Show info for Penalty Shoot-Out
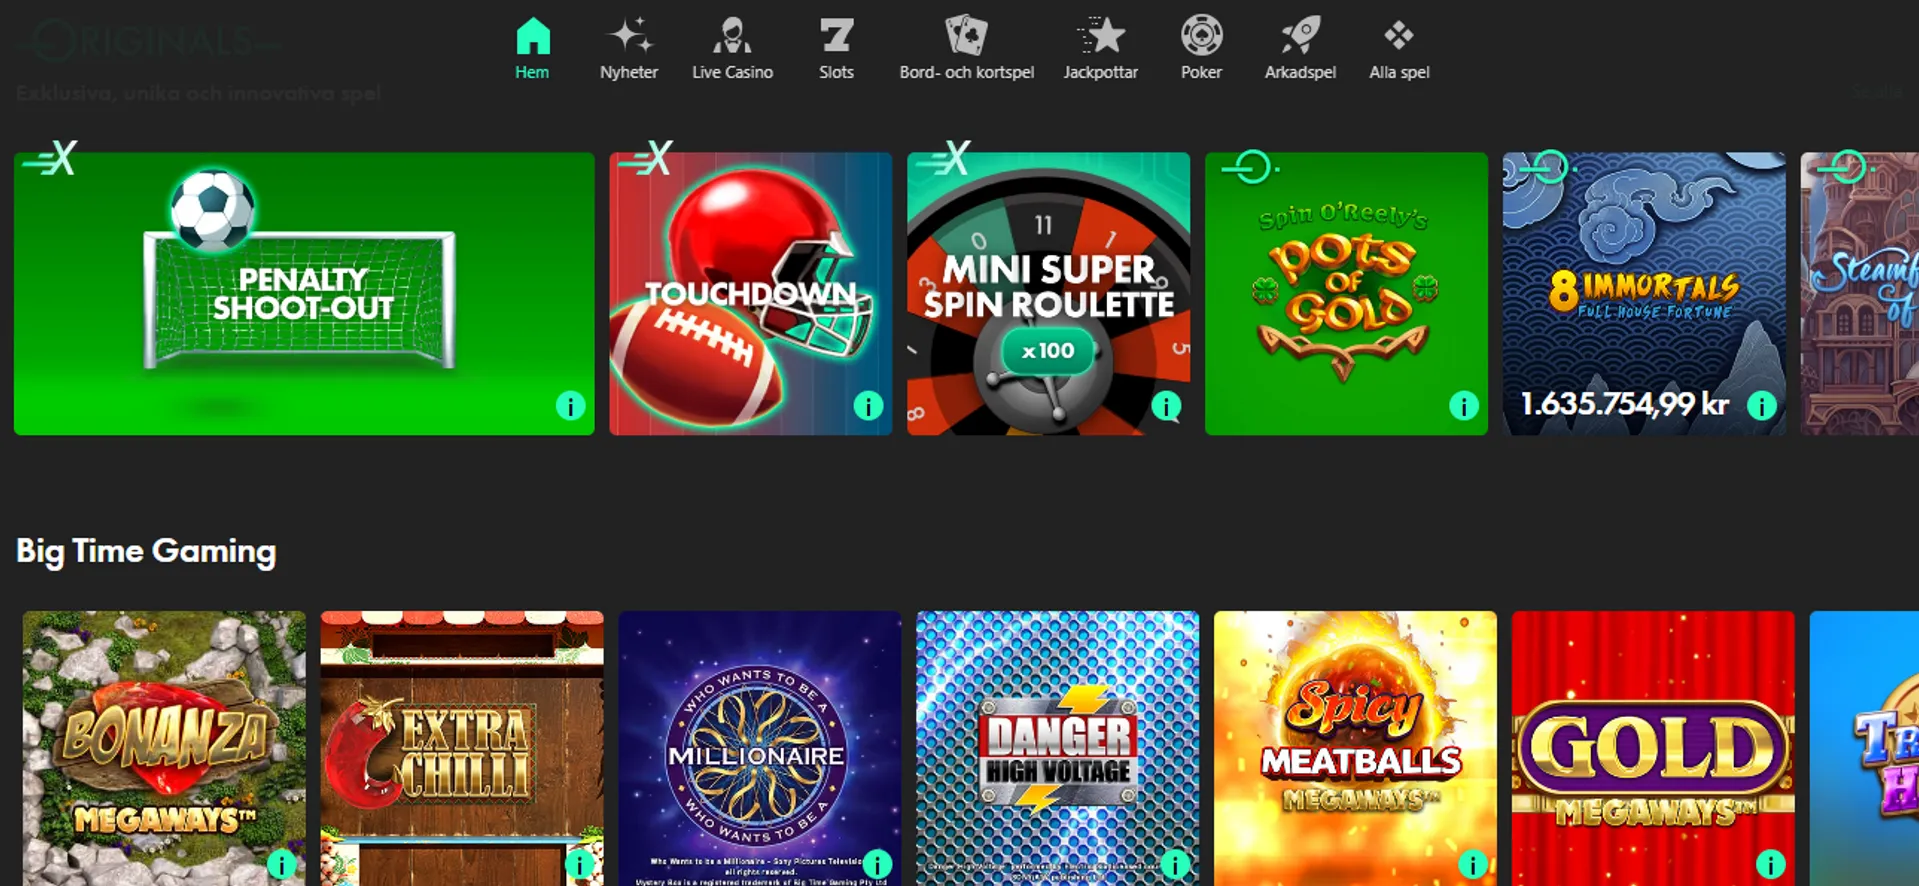The image size is (1919, 886). pos(570,406)
